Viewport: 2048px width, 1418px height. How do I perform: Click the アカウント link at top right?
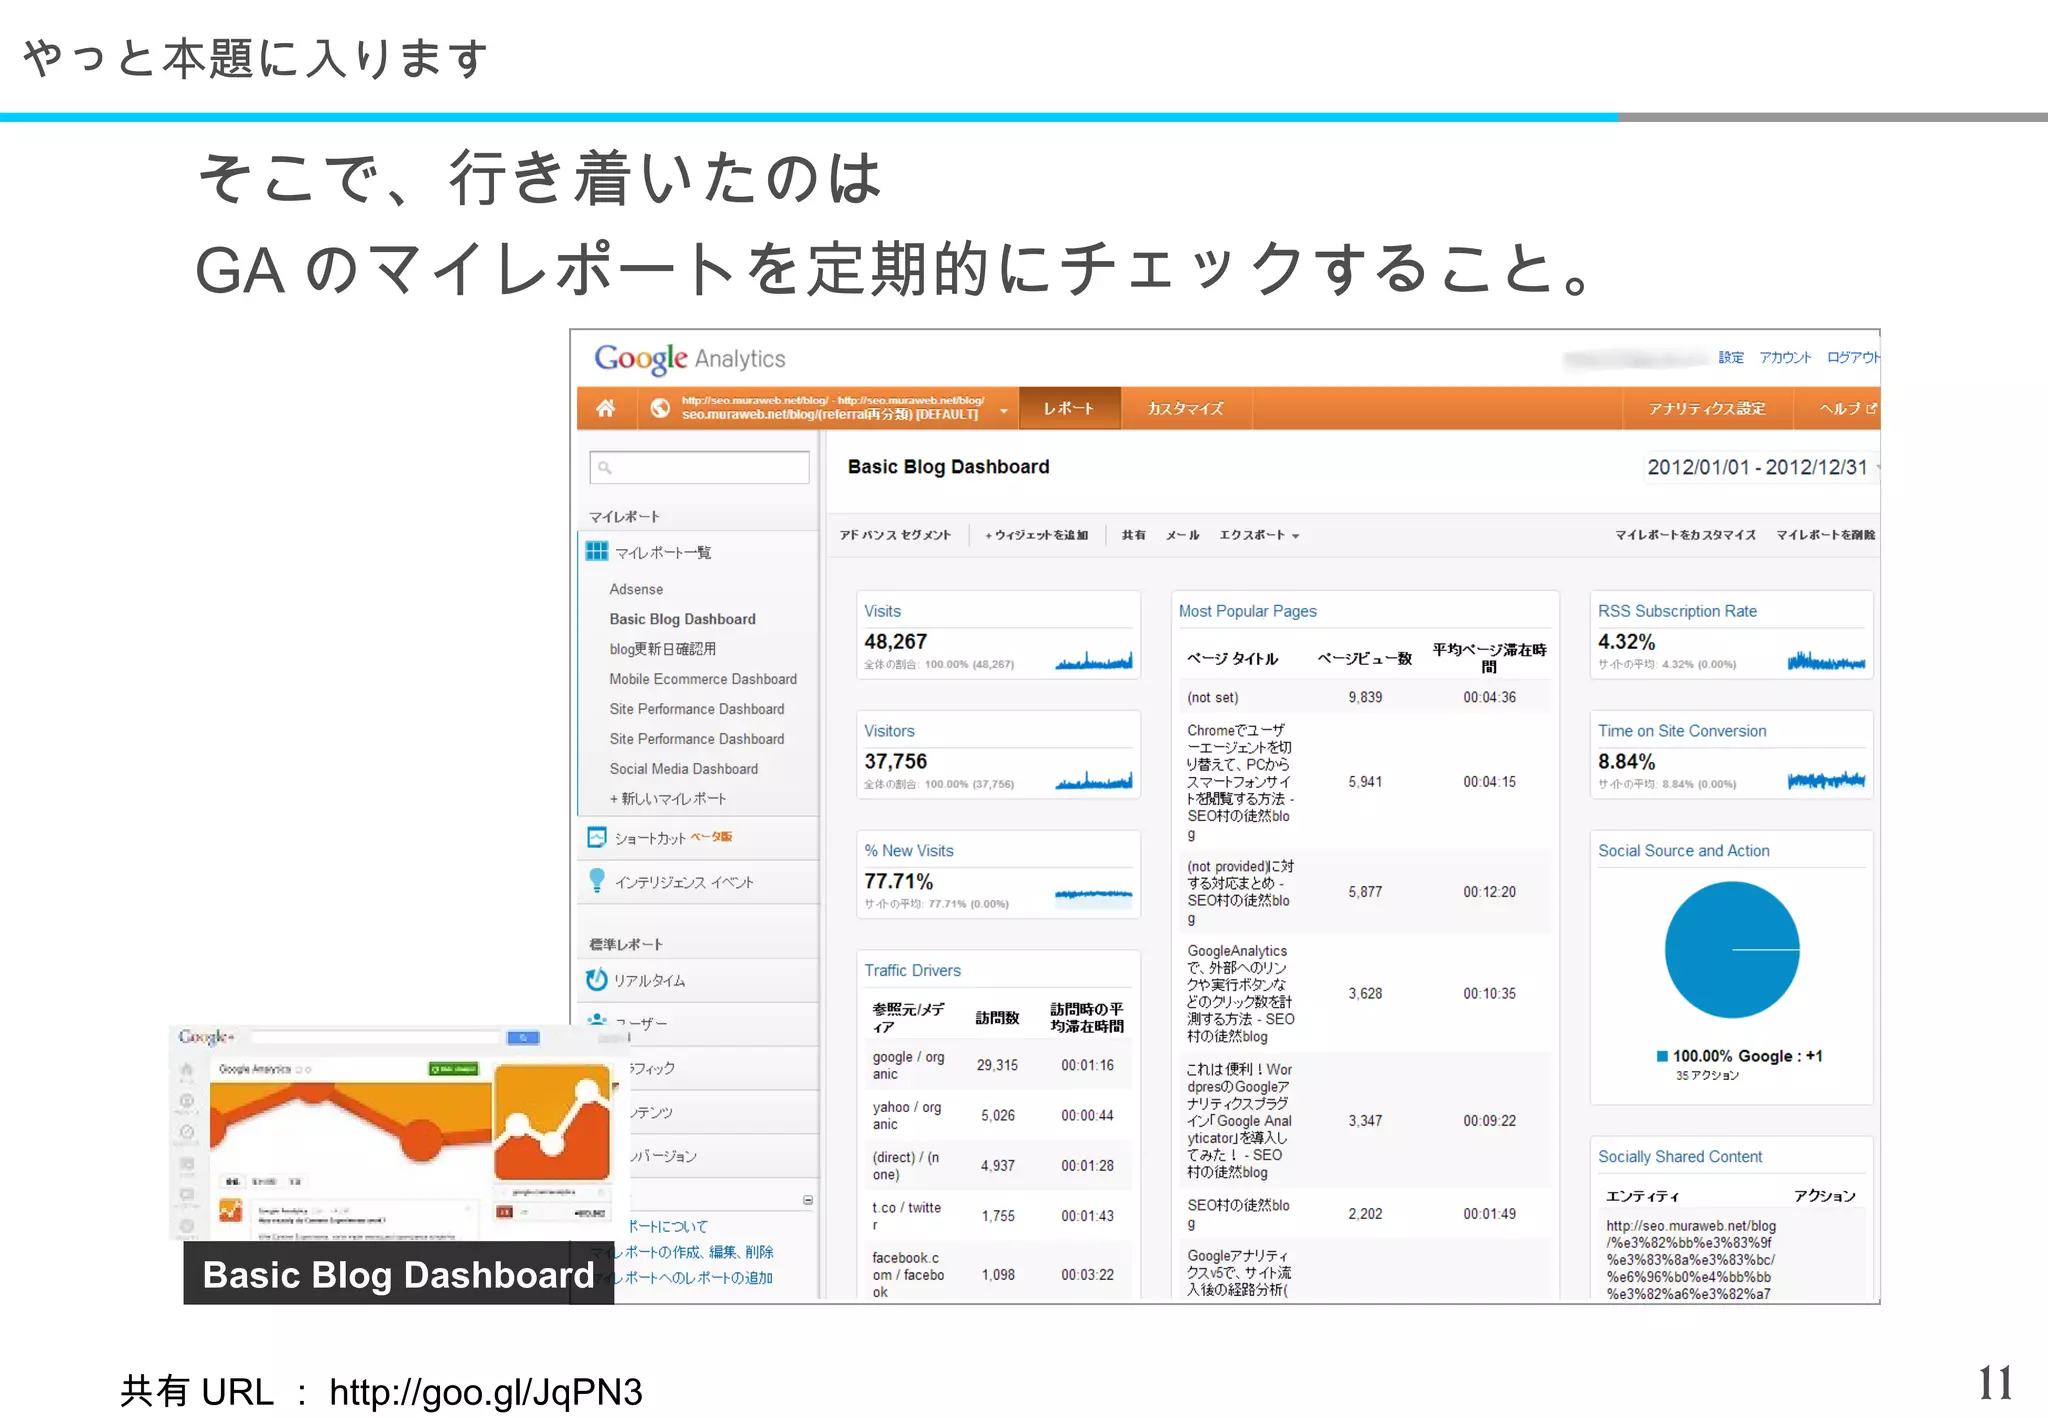click(x=1785, y=358)
